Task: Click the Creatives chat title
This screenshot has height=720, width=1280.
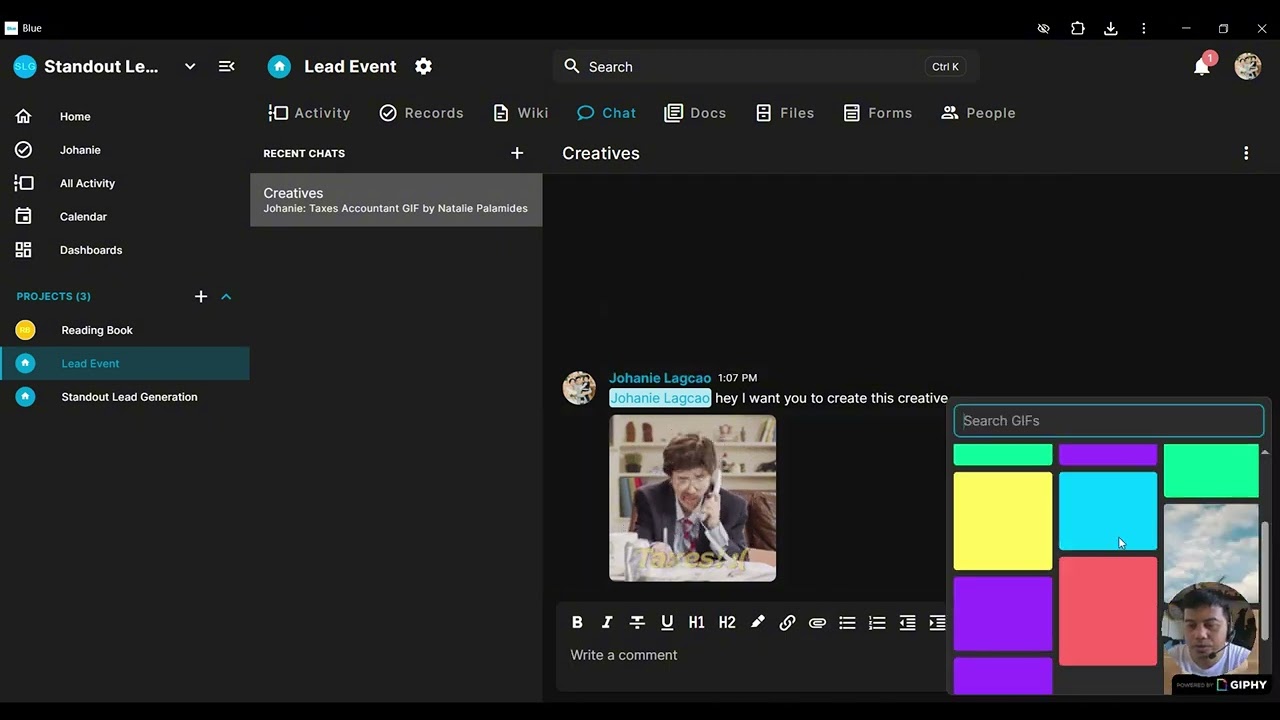Action: pyautogui.click(x=601, y=153)
